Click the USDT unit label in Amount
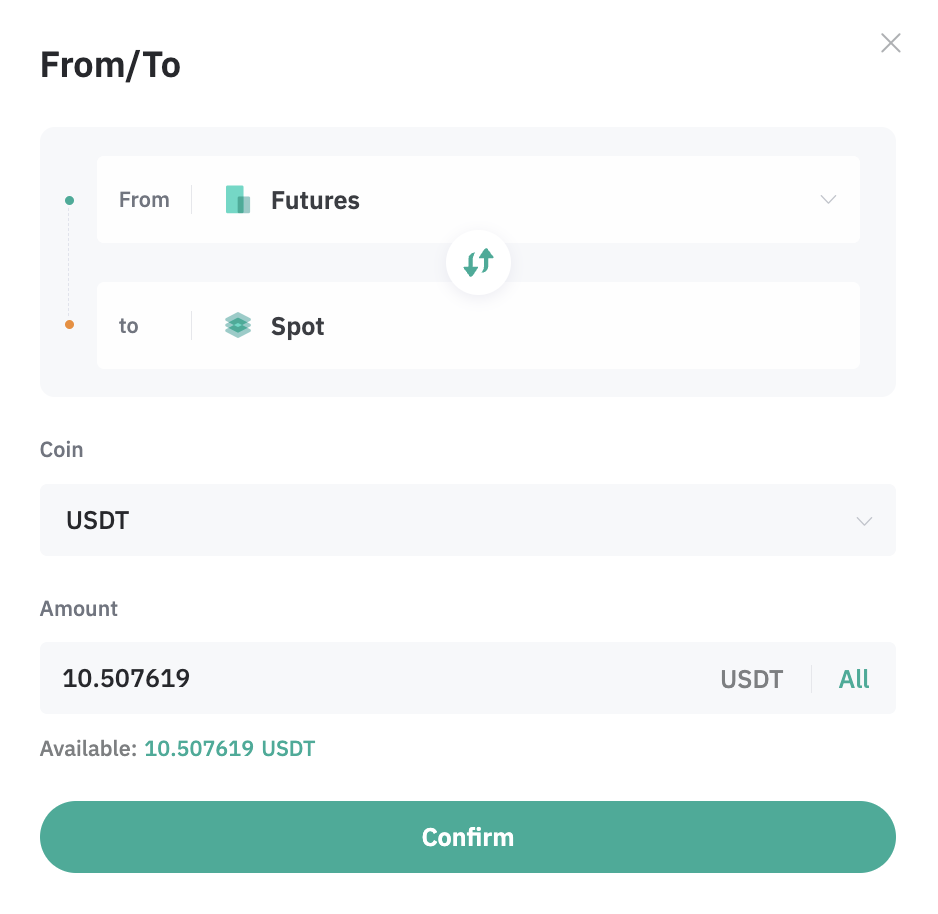The width and height of the screenshot is (938, 914). tap(751, 679)
